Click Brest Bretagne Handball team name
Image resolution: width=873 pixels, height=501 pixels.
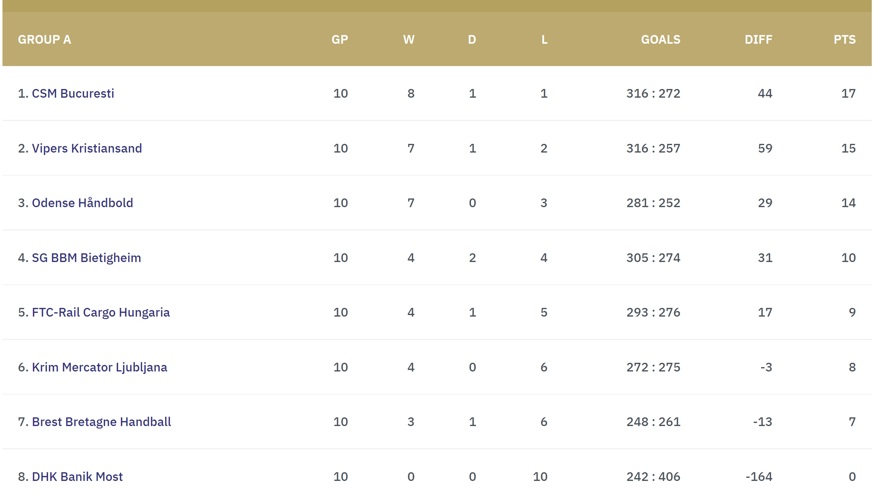[x=101, y=422]
